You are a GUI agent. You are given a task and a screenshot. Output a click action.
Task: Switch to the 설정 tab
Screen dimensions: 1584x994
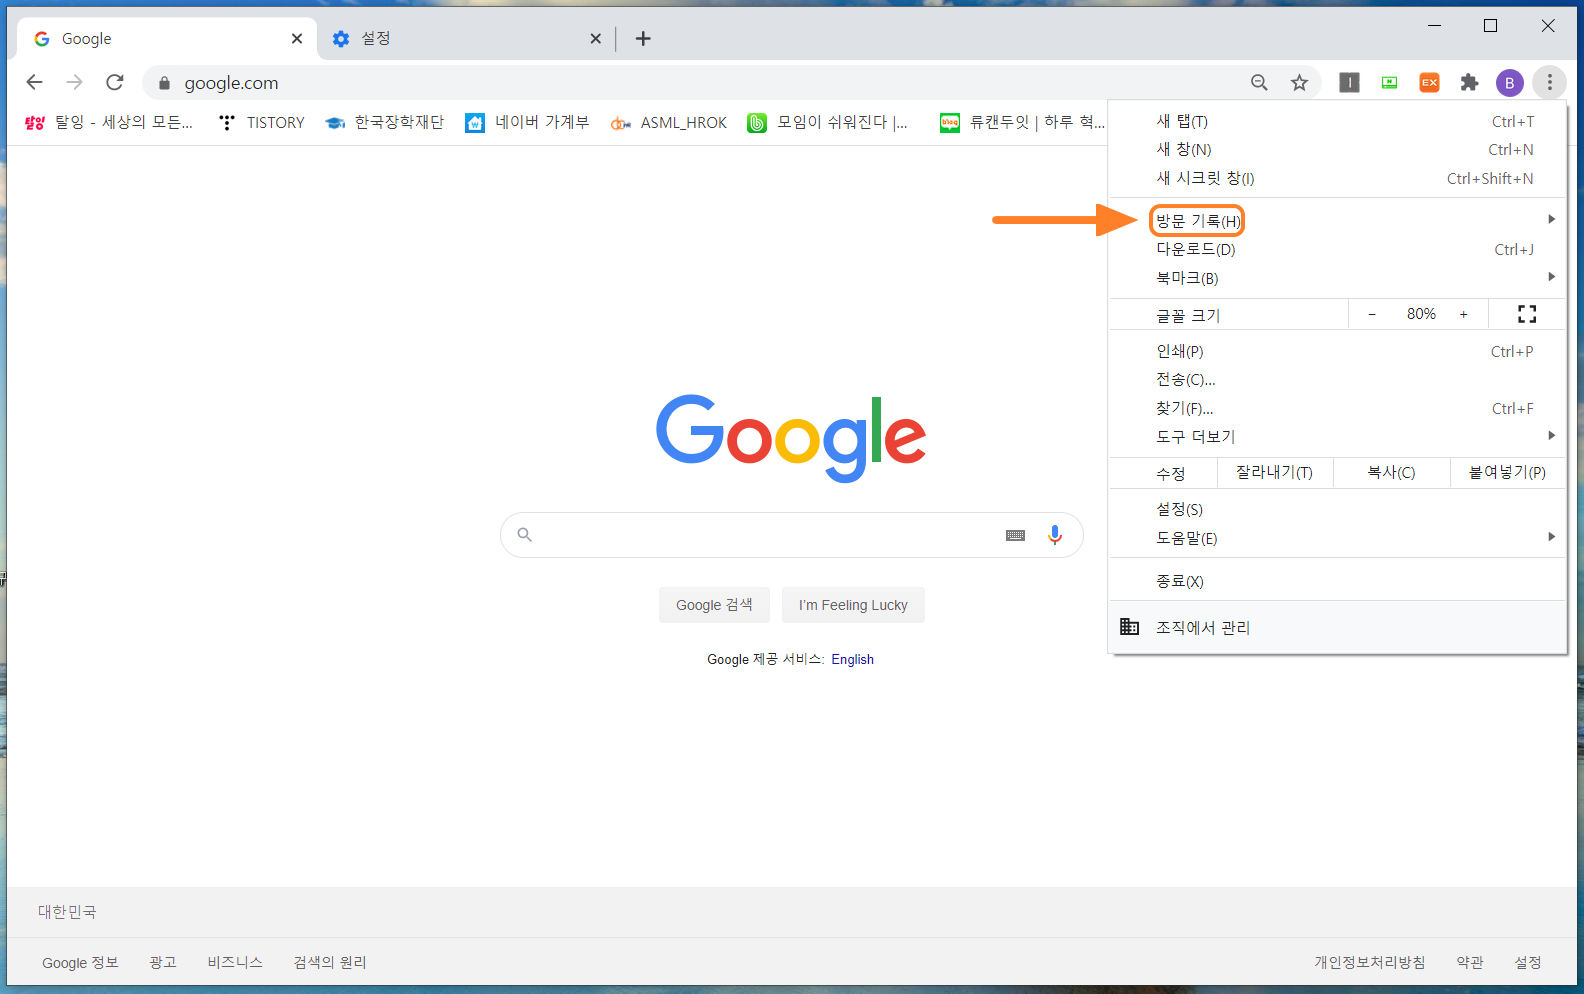coord(465,38)
